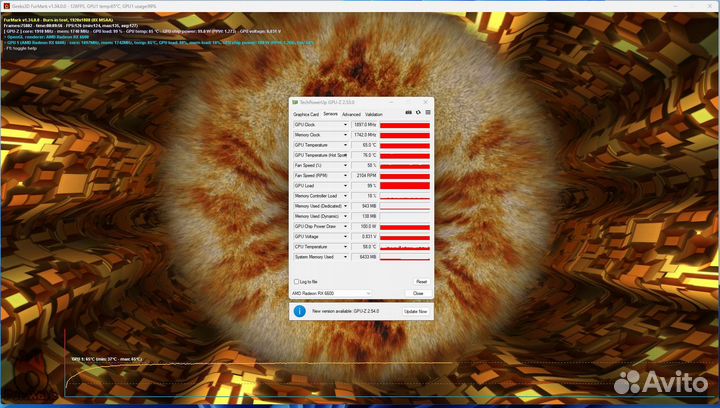Click the GPU Load value 99 %
720x408 pixels.
point(365,186)
